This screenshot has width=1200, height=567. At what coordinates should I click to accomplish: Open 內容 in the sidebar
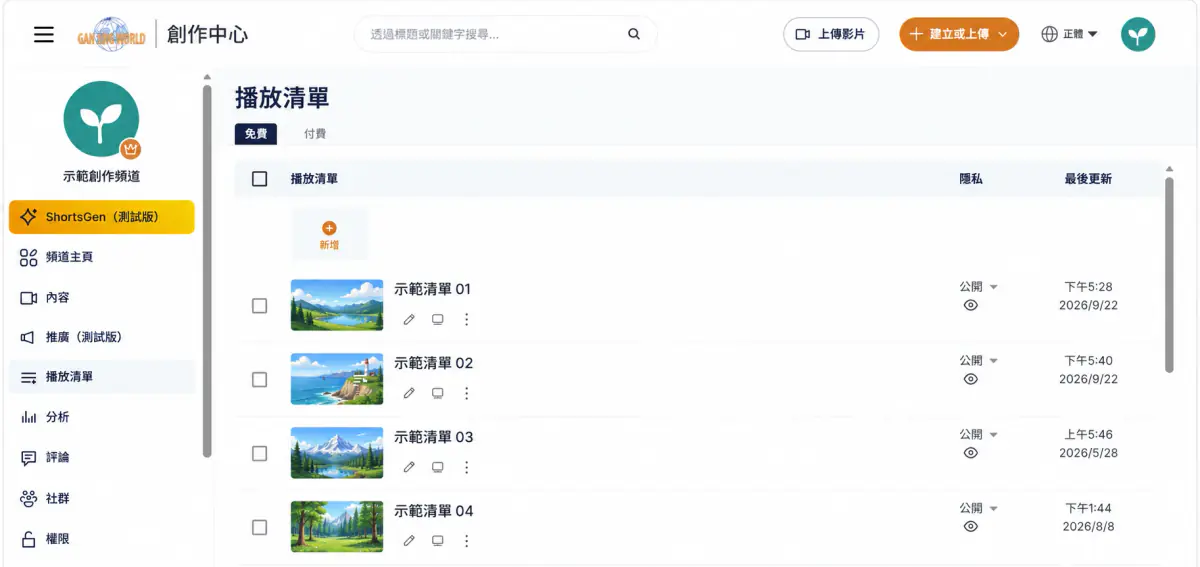(101, 298)
